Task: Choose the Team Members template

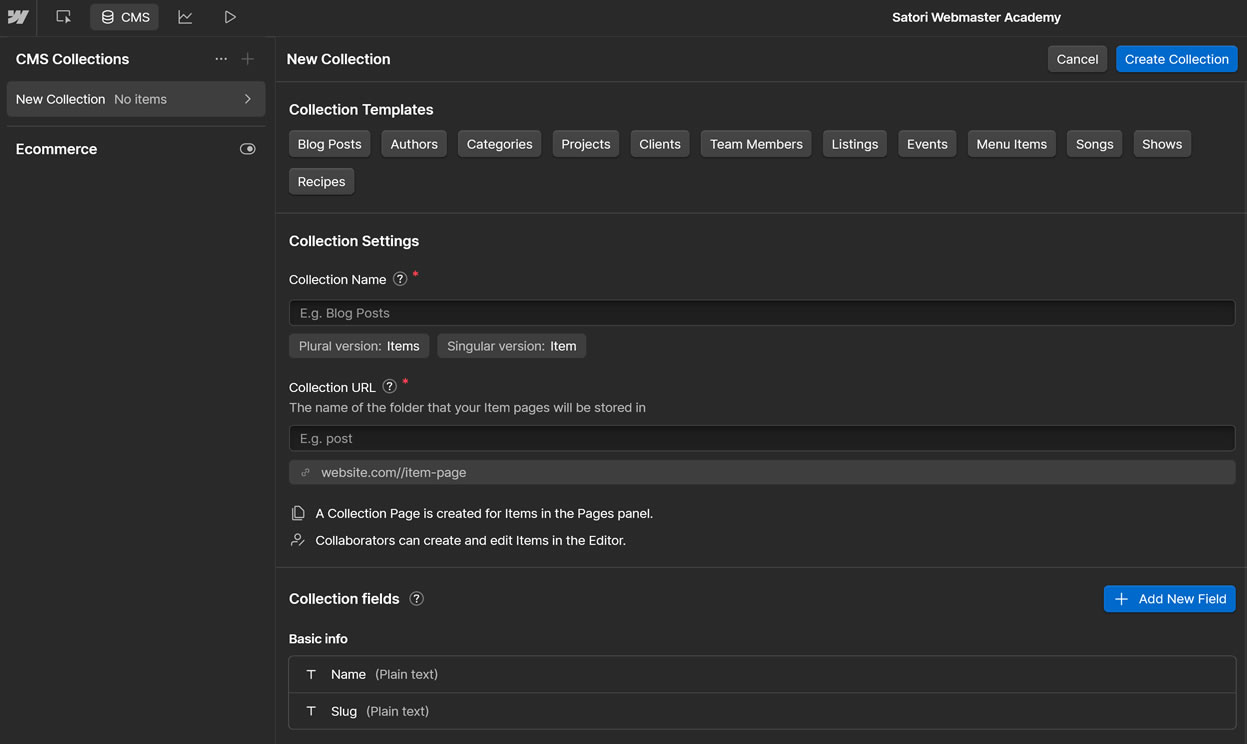Action: click(x=756, y=144)
